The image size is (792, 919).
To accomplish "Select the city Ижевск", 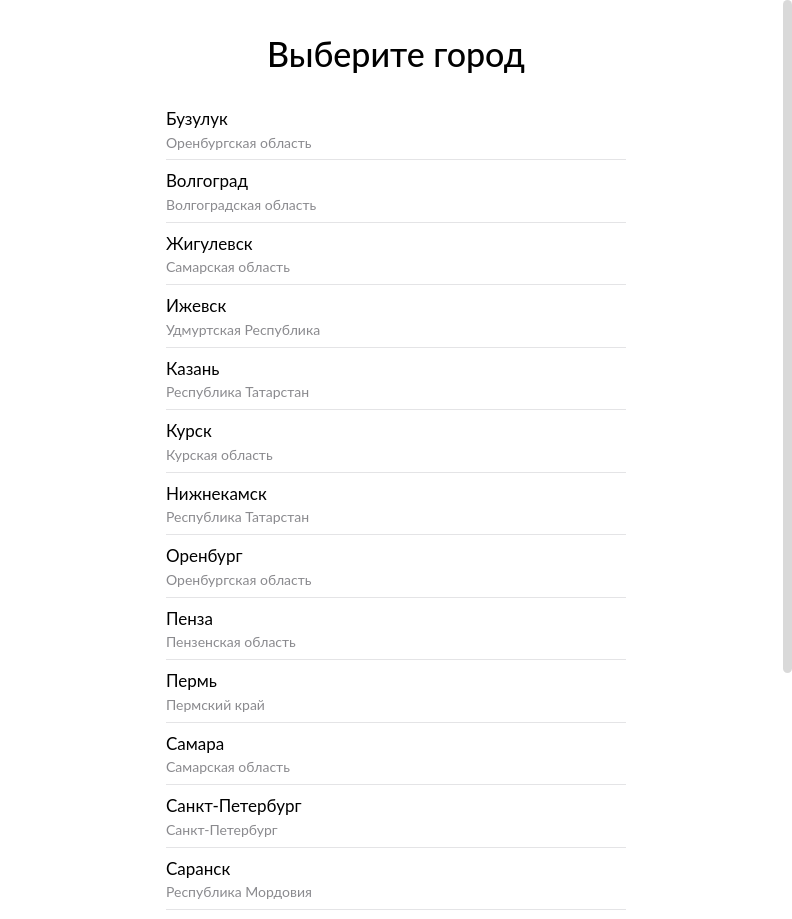I will pos(196,306).
